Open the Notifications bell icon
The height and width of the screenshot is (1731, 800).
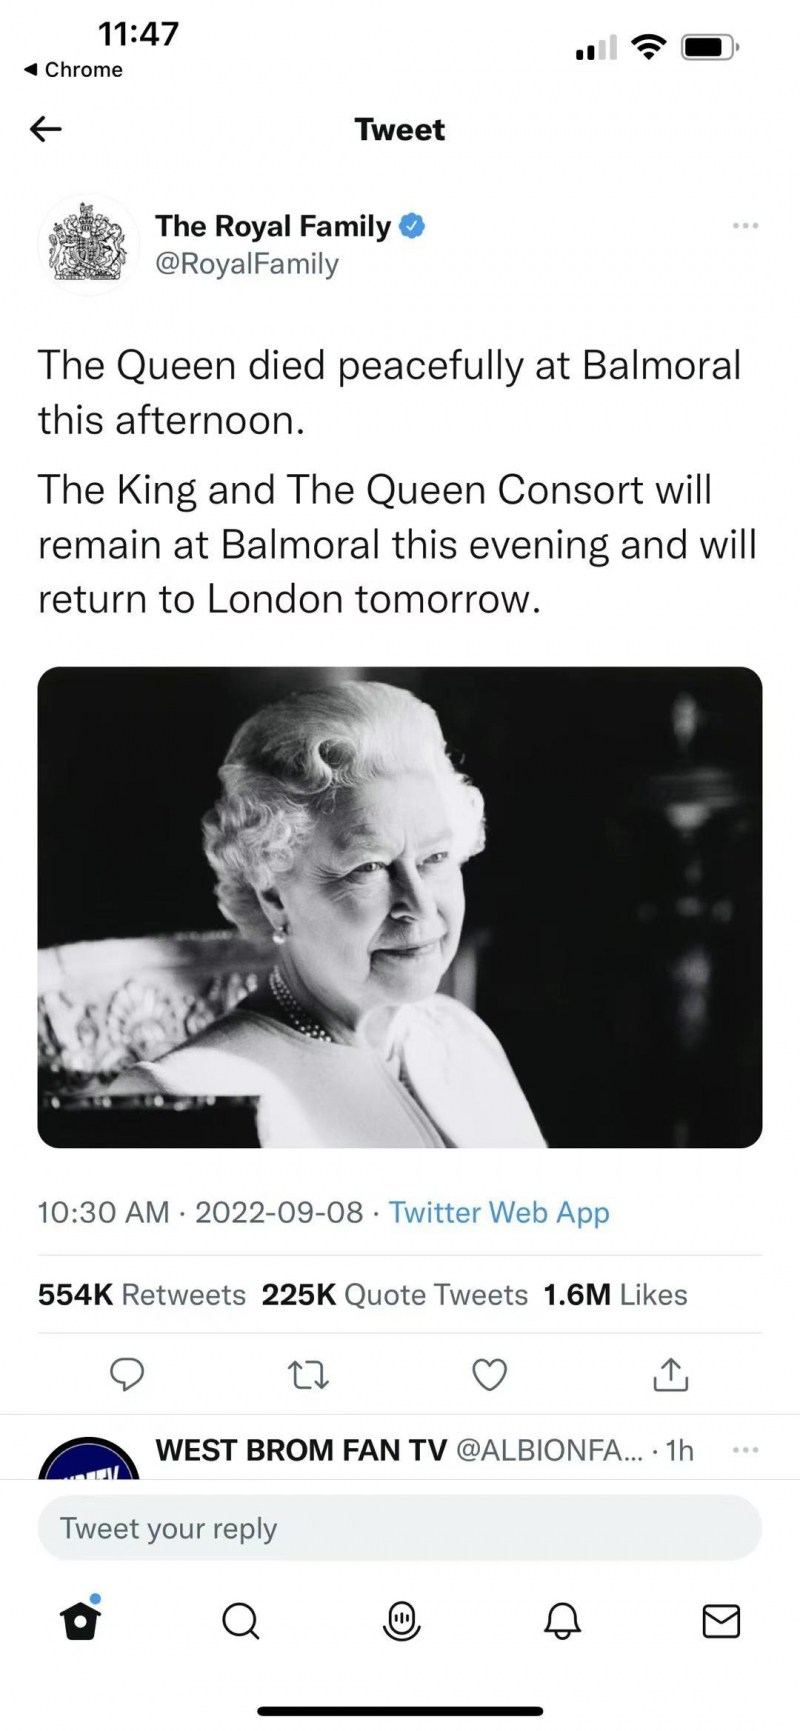(562, 1621)
